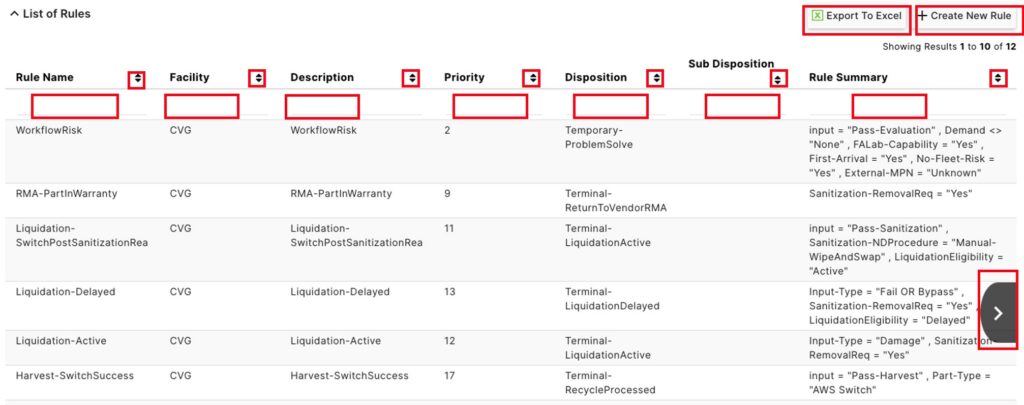The width and height of the screenshot is (1024, 405).
Task: Collapse the List of Rules section
Action: click(x=14, y=14)
